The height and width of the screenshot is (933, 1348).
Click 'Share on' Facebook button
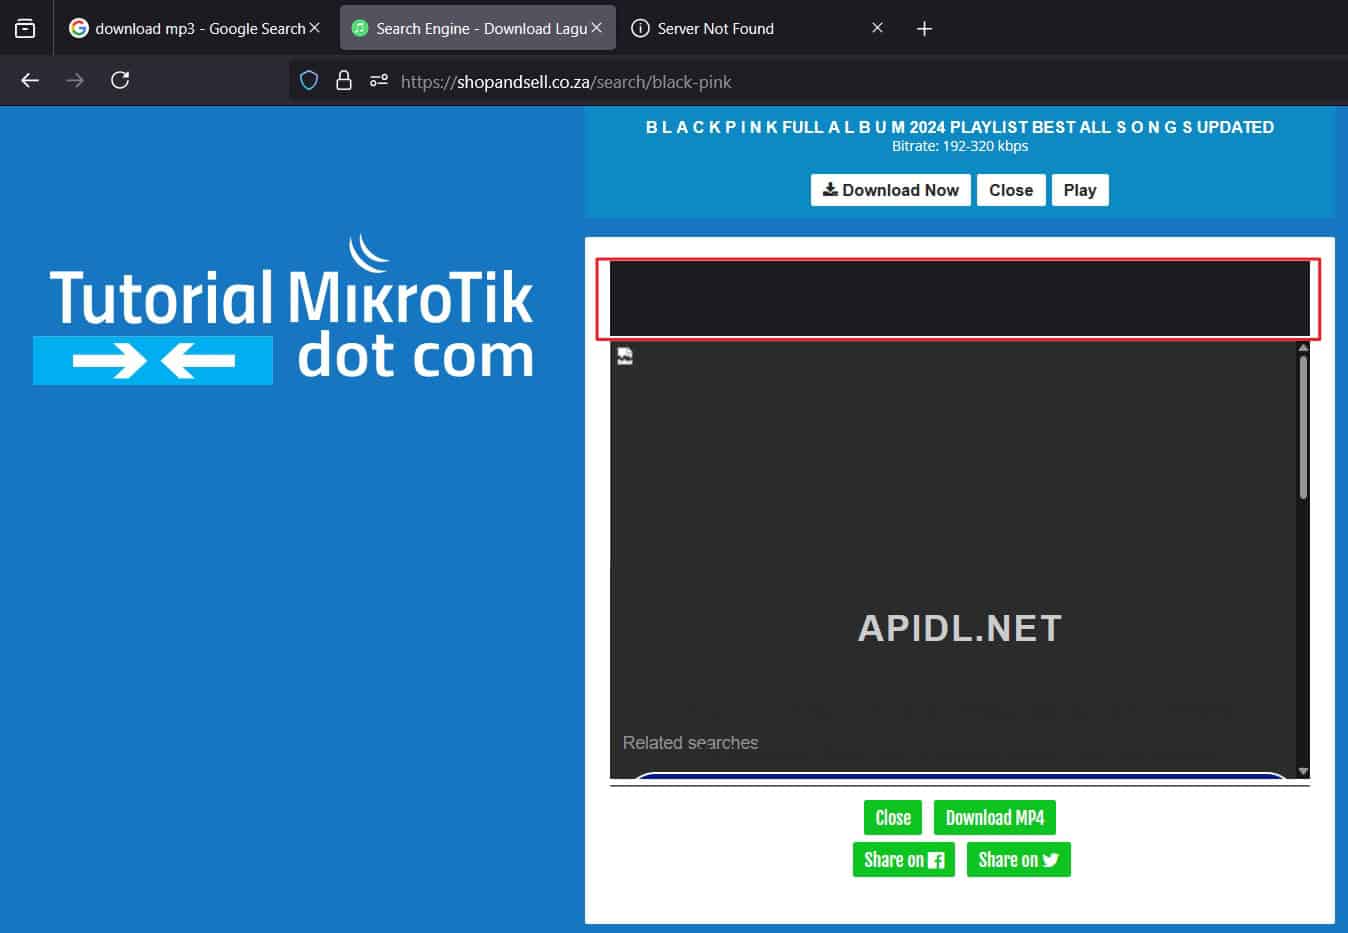(904, 859)
